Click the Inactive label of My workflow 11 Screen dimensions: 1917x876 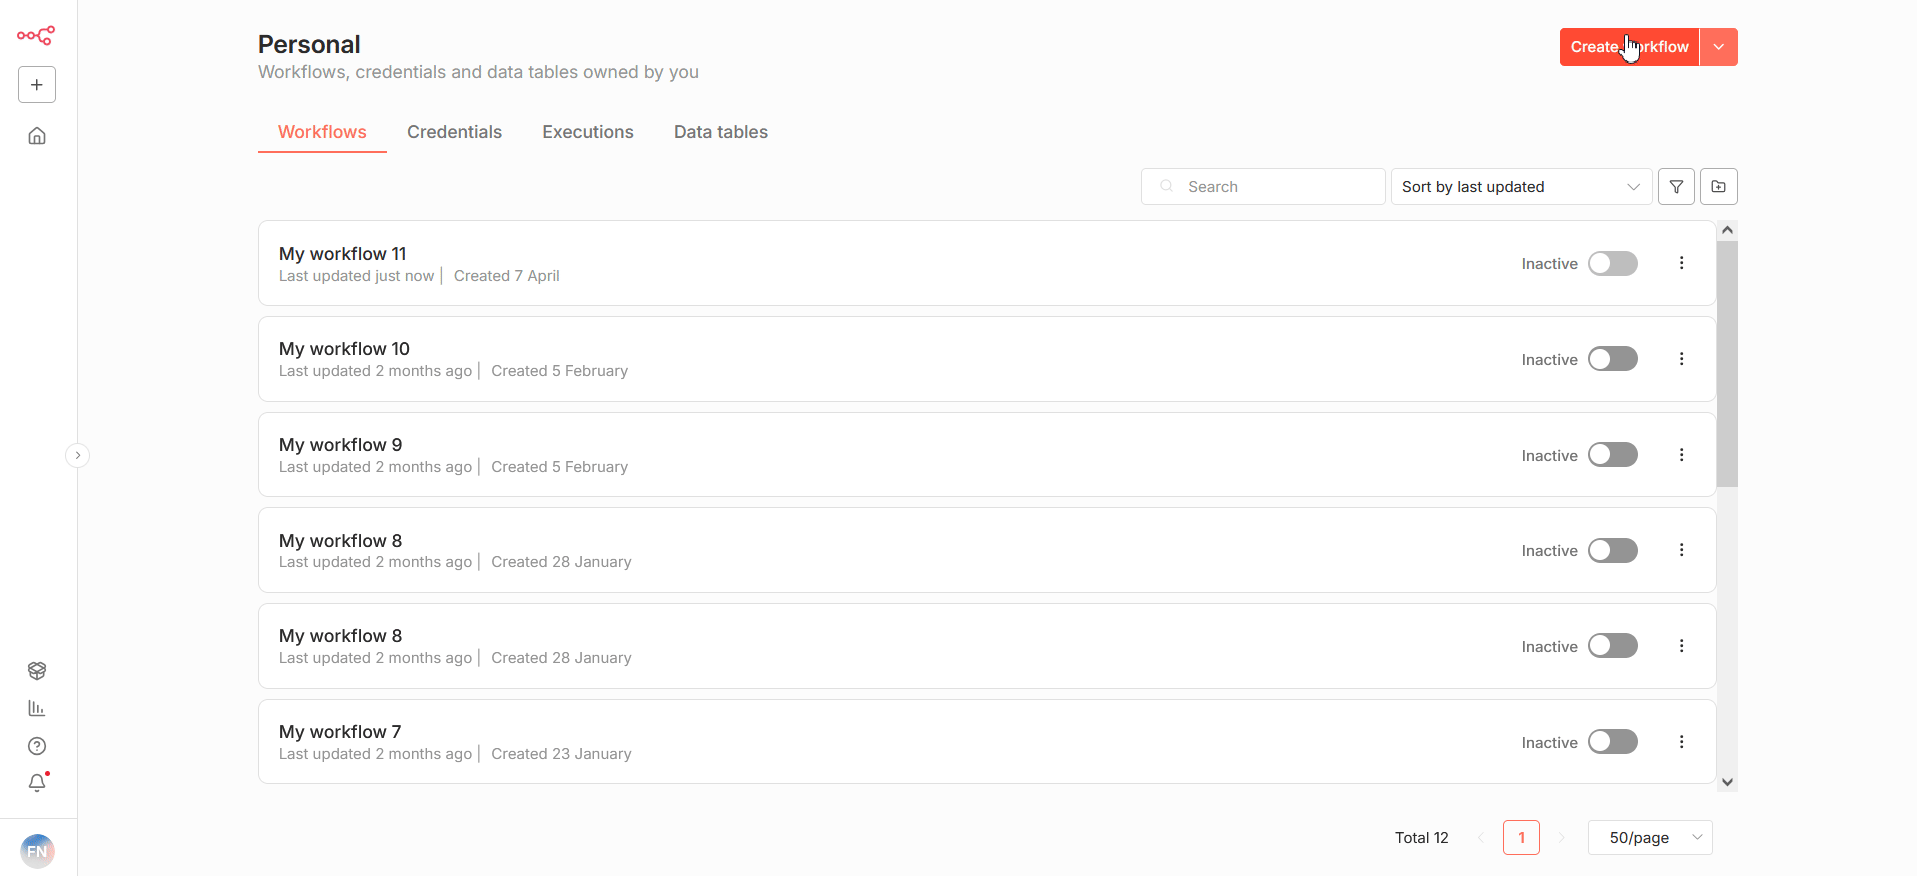1549,264
